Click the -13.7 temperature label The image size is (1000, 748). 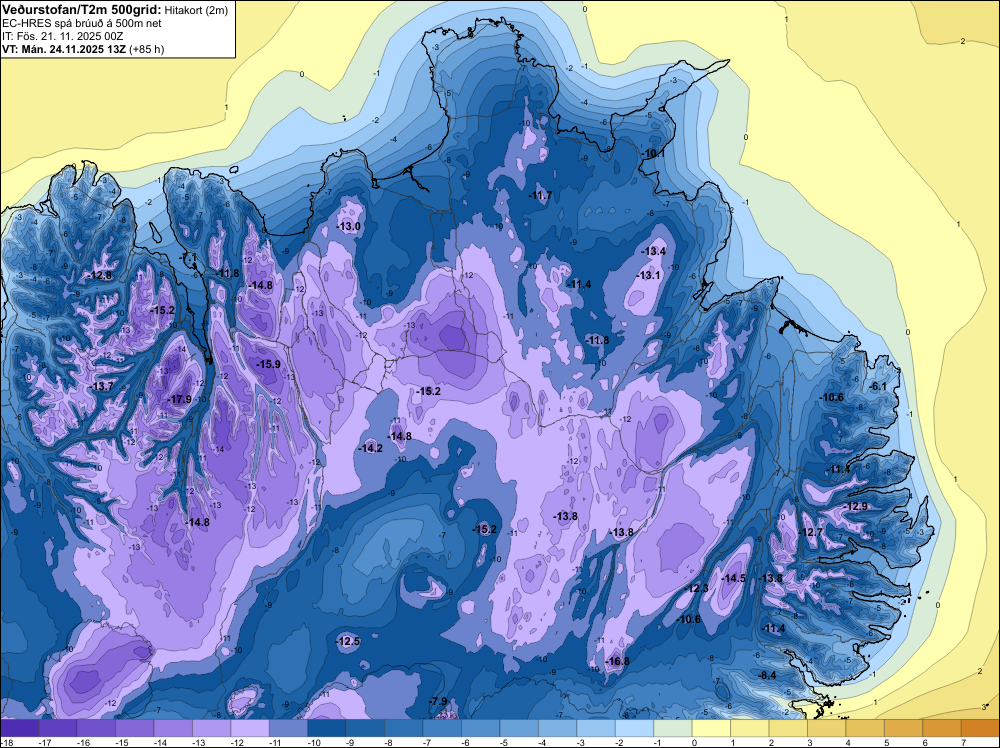point(102,386)
